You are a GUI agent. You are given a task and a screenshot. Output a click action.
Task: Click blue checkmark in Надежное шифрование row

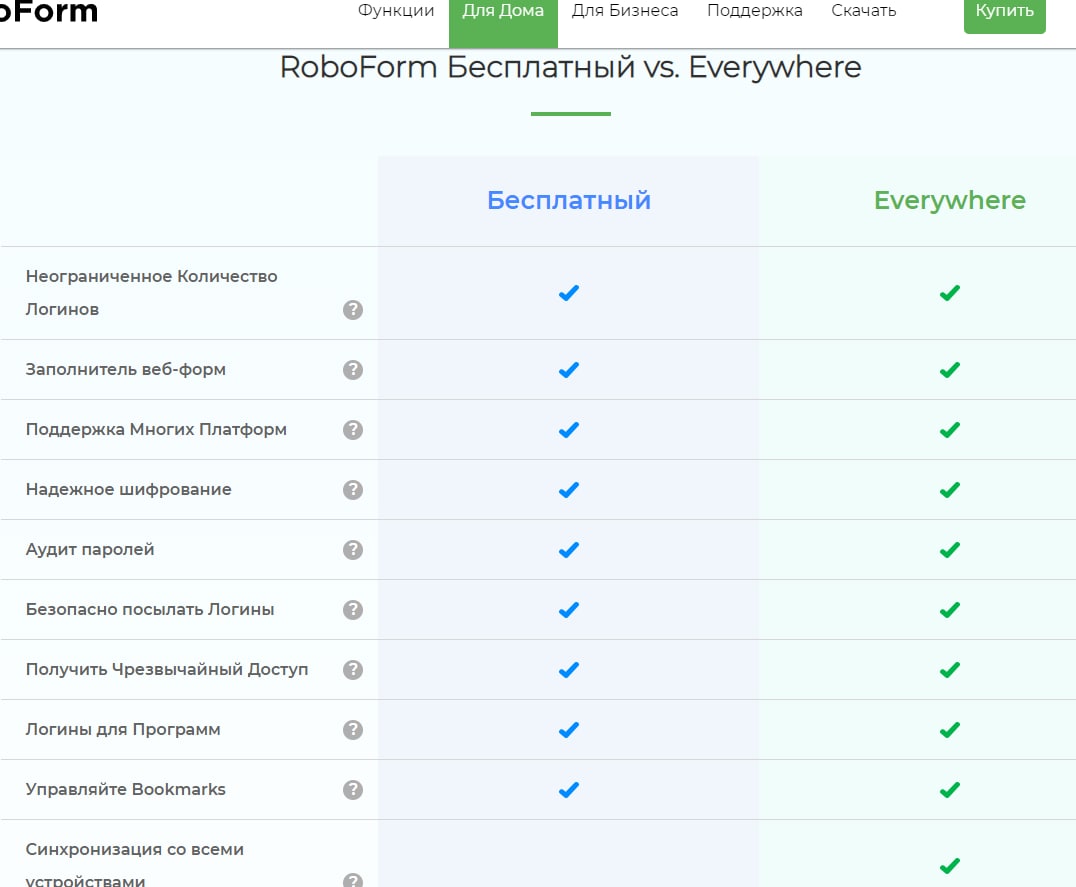click(569, 490)
